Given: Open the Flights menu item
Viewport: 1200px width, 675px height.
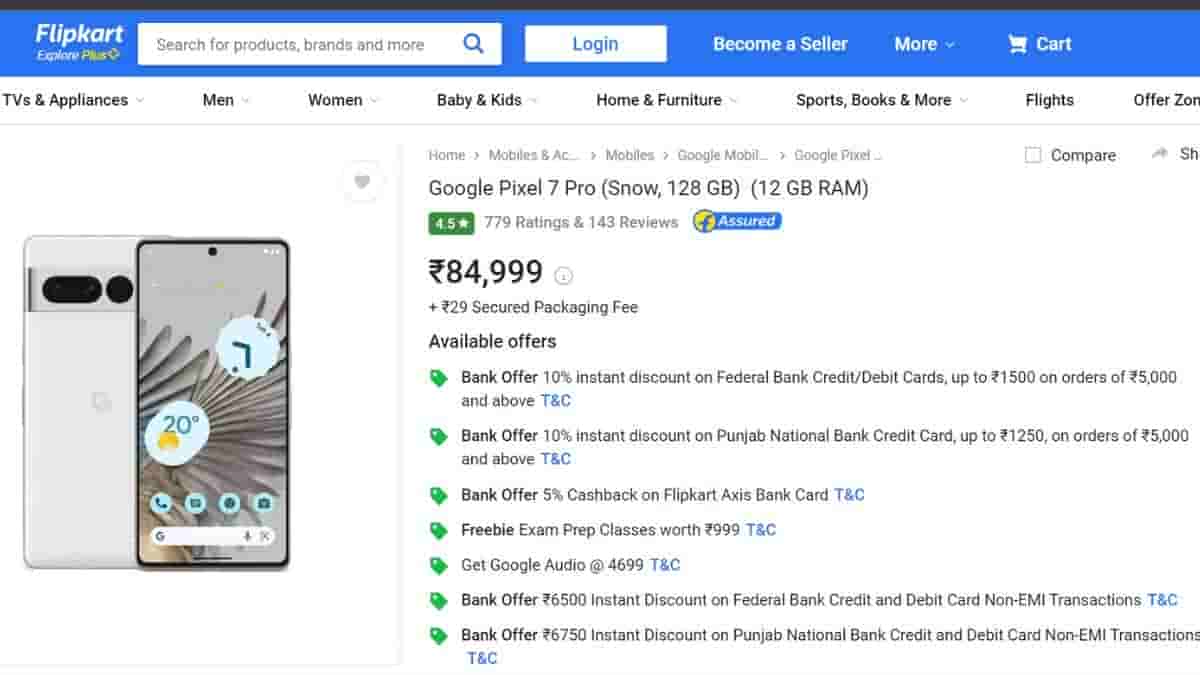Looking at the screenshot, I should click(1049, 100).
